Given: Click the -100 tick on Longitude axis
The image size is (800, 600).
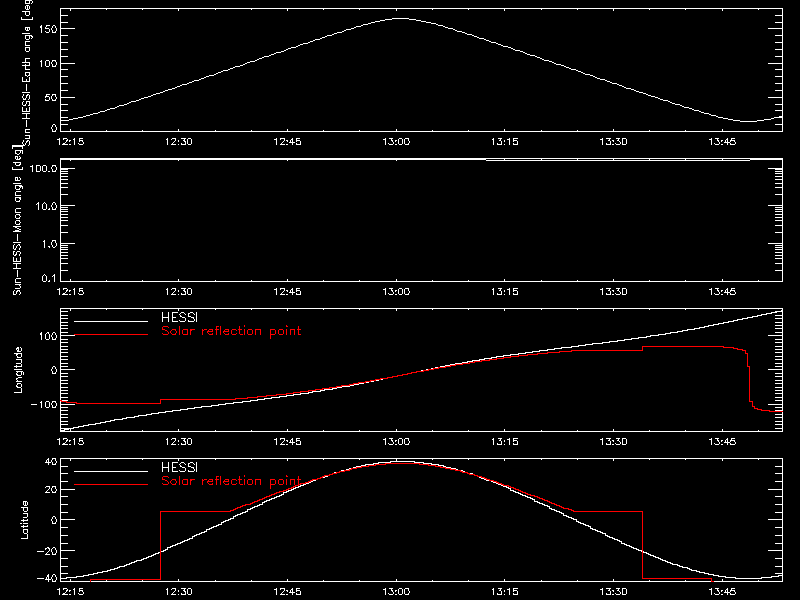Looking at the screenshot, I should [x=44, y=404].
